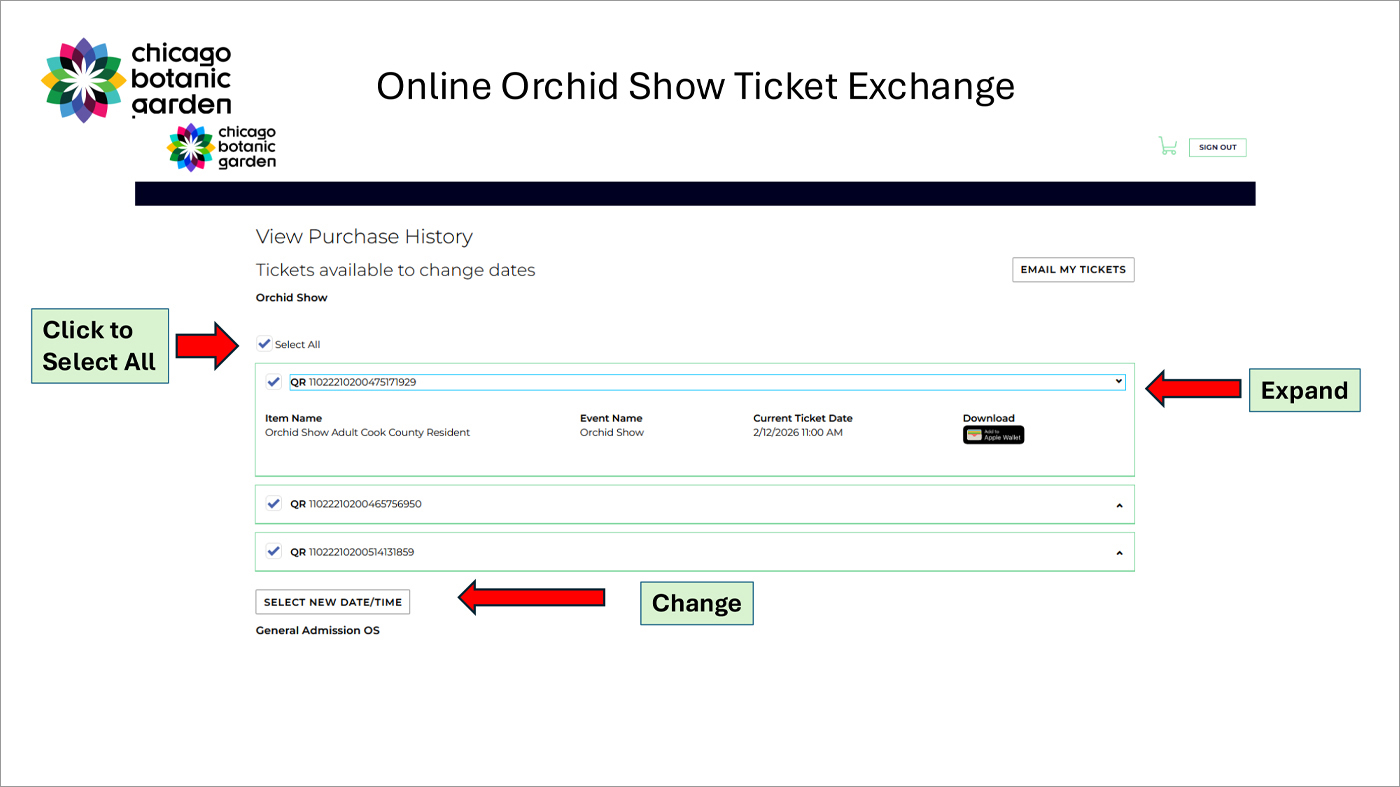The width and height of the screenshot is (1400, 787).
Task: Select the Orchid Show section heading
Action: click(x=291, y=297)
